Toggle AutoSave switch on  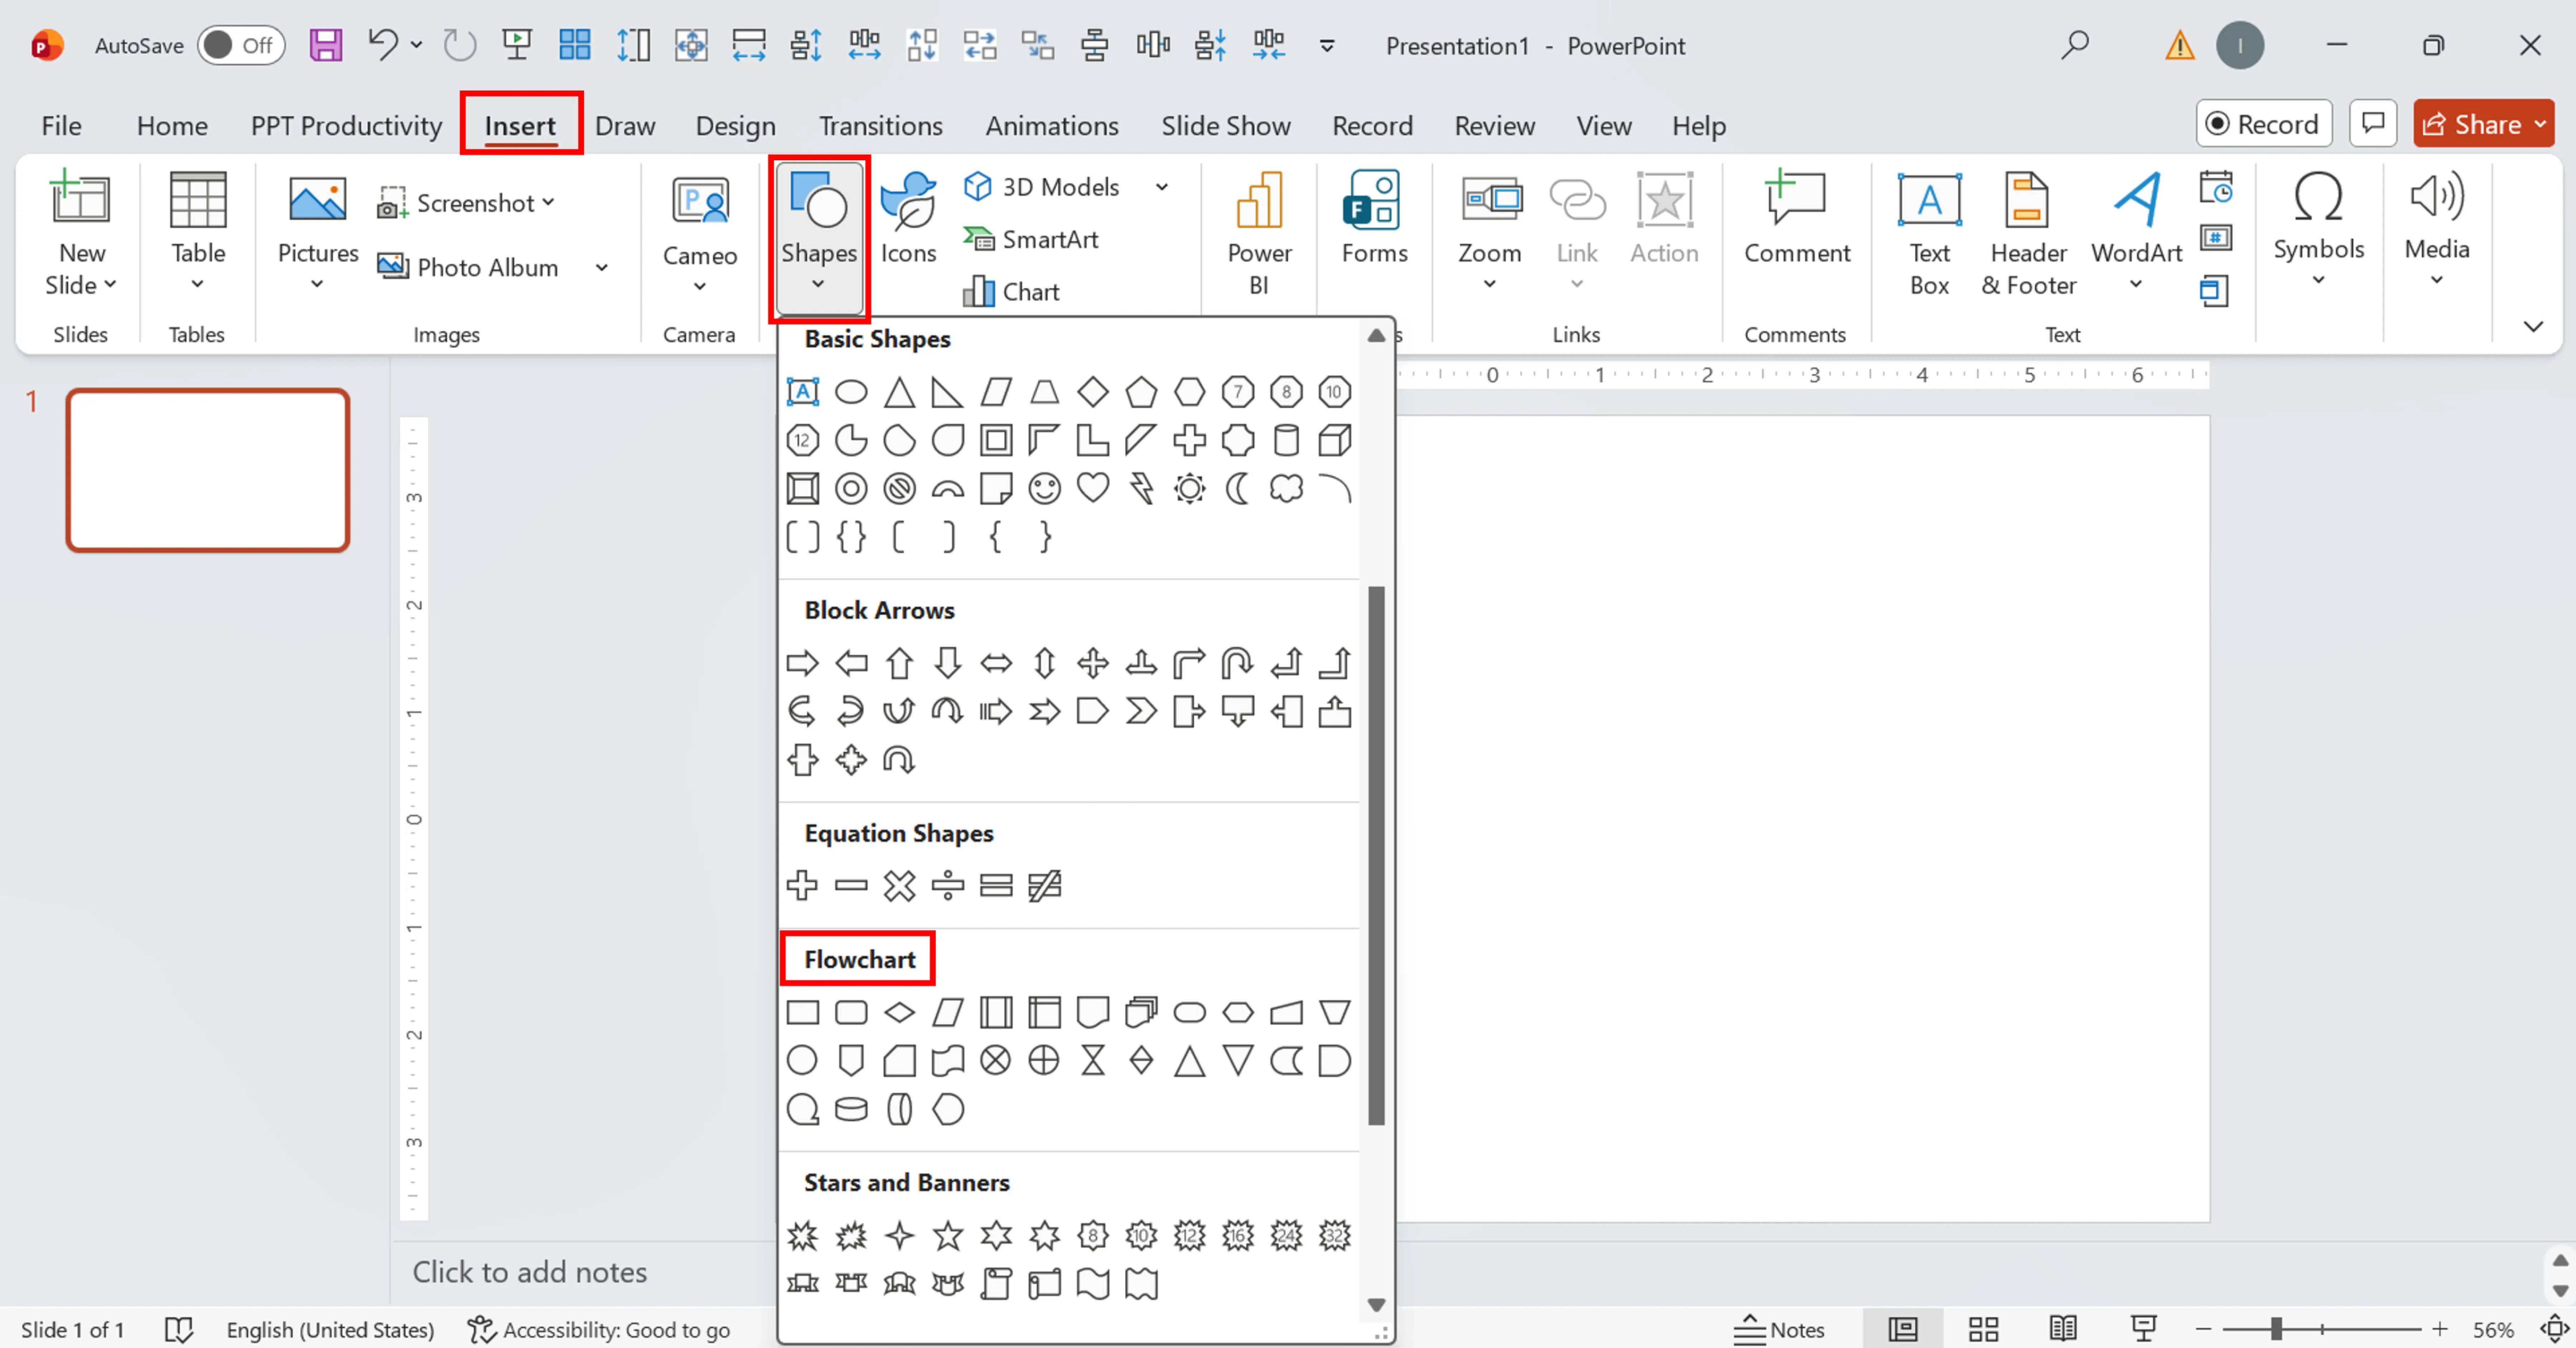click(x=241, y=45)
